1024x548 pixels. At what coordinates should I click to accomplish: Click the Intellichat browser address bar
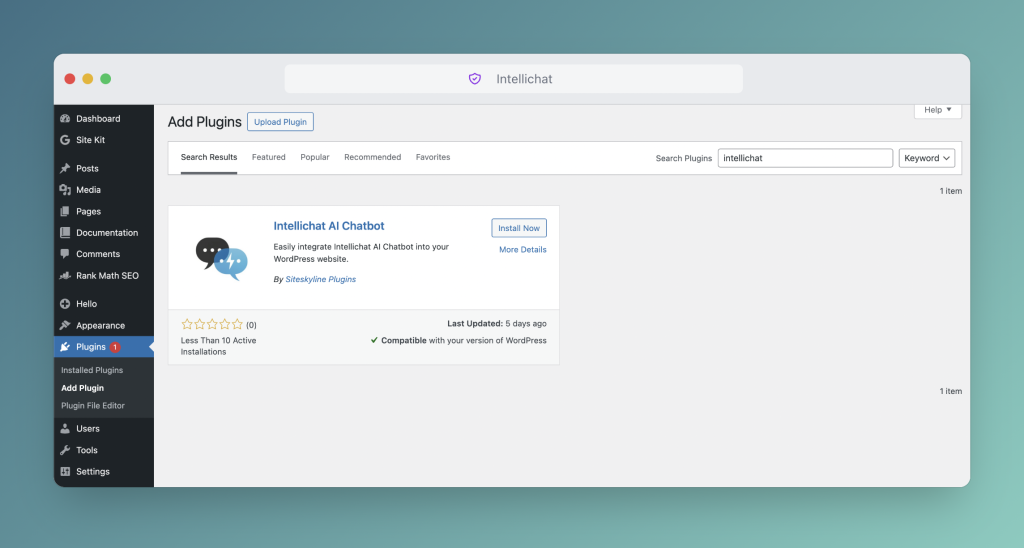[513, 79]
